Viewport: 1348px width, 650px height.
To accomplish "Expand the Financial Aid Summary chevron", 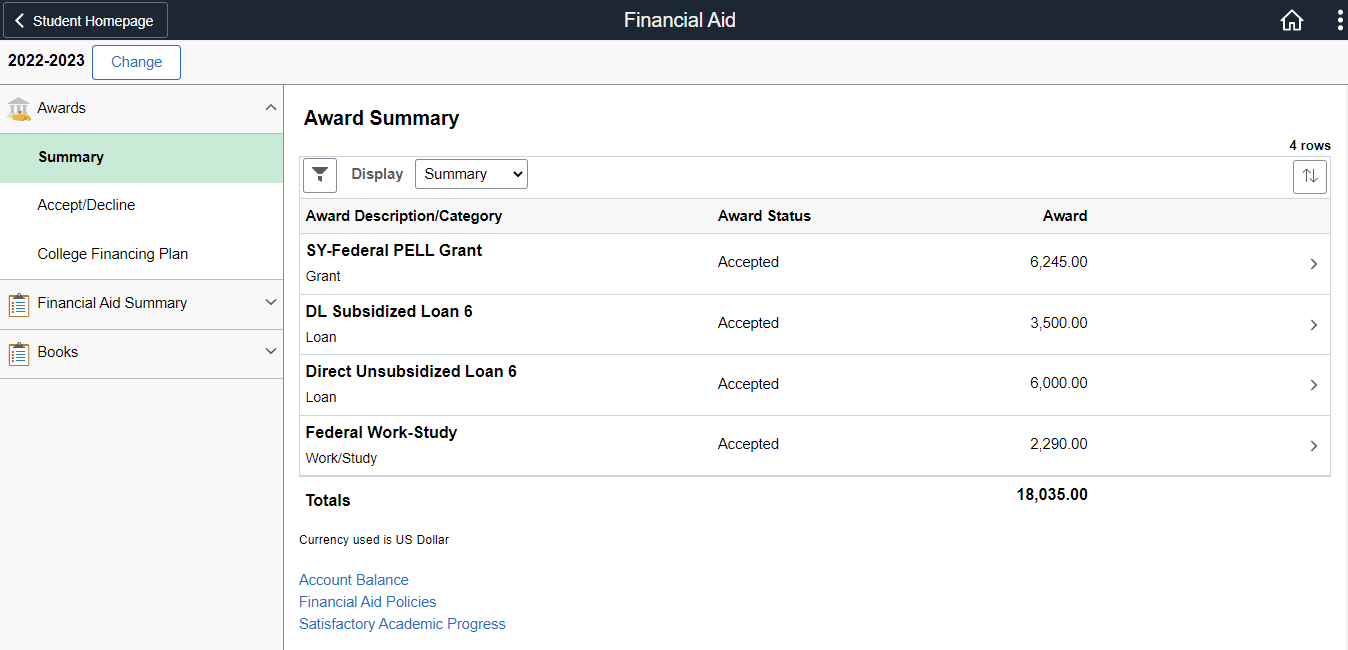I will (x=270, y=302).
